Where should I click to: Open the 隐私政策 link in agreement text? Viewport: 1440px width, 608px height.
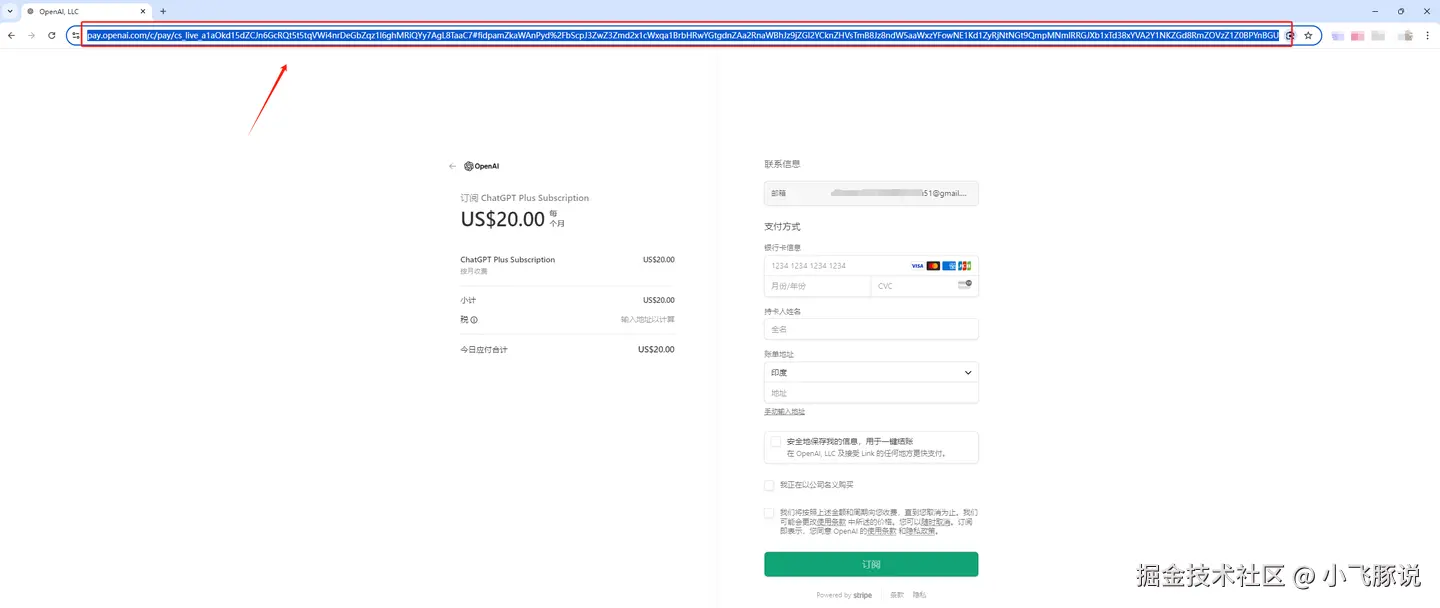click(x=921, y=531)
